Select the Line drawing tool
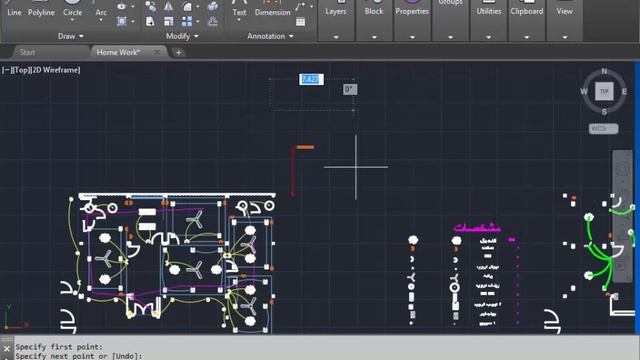The height and width of the screenshot is (360, 640). (x=14, y=9)
